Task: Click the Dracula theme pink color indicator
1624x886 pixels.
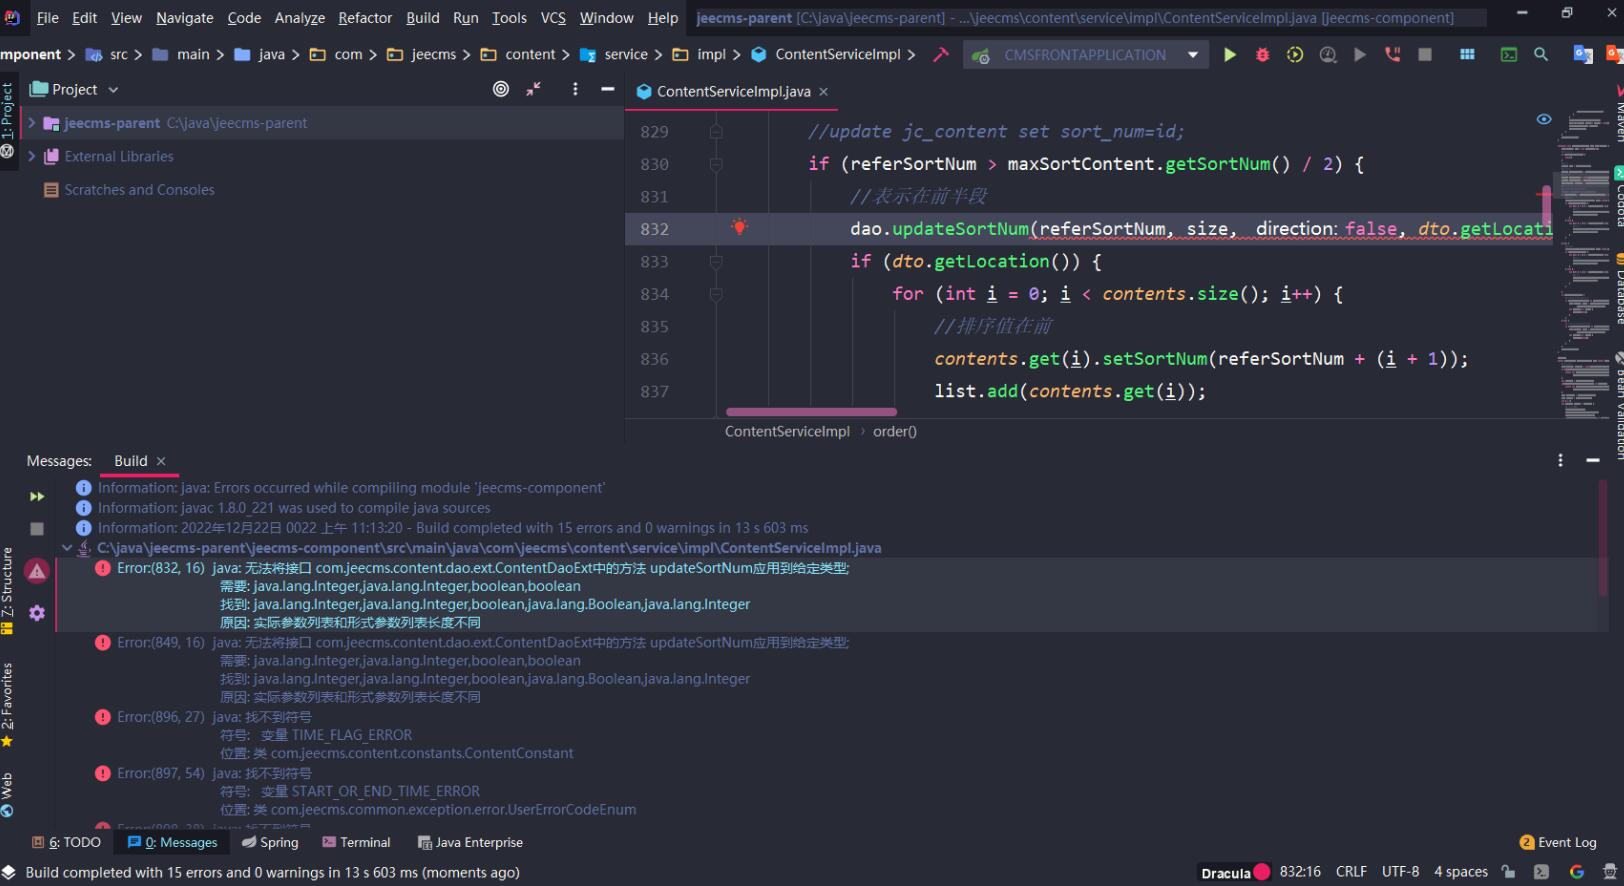Action: (1262, 872)
